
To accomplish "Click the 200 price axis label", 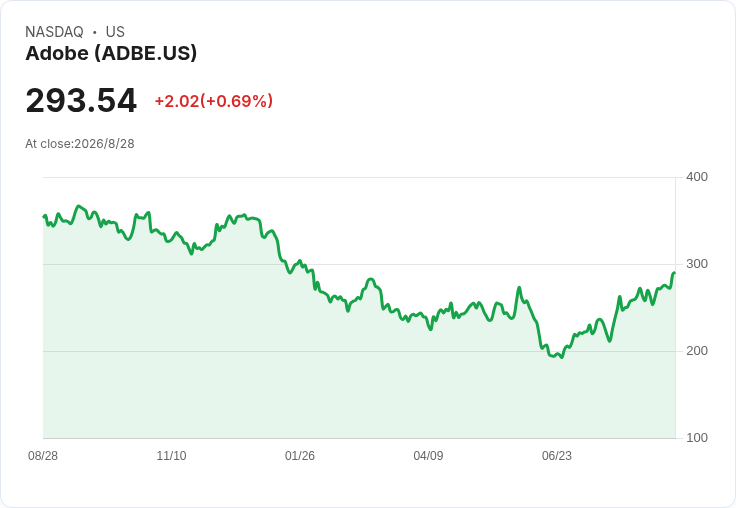I will [x=697, y=351].
